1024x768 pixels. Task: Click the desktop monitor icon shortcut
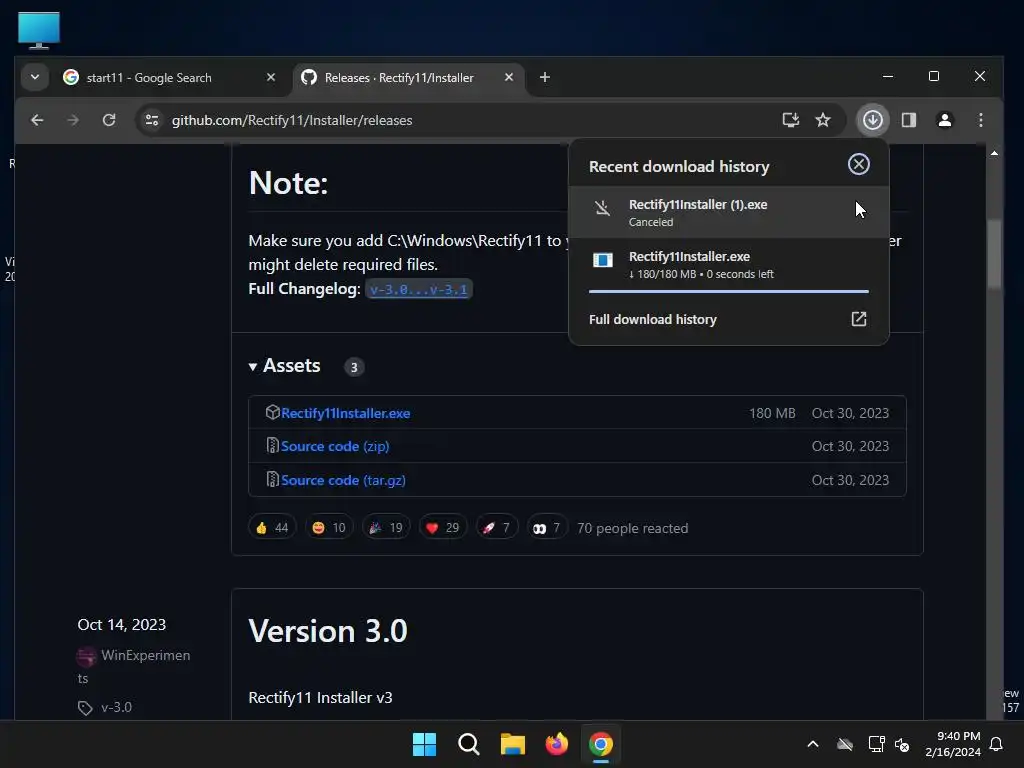[39, 29]
